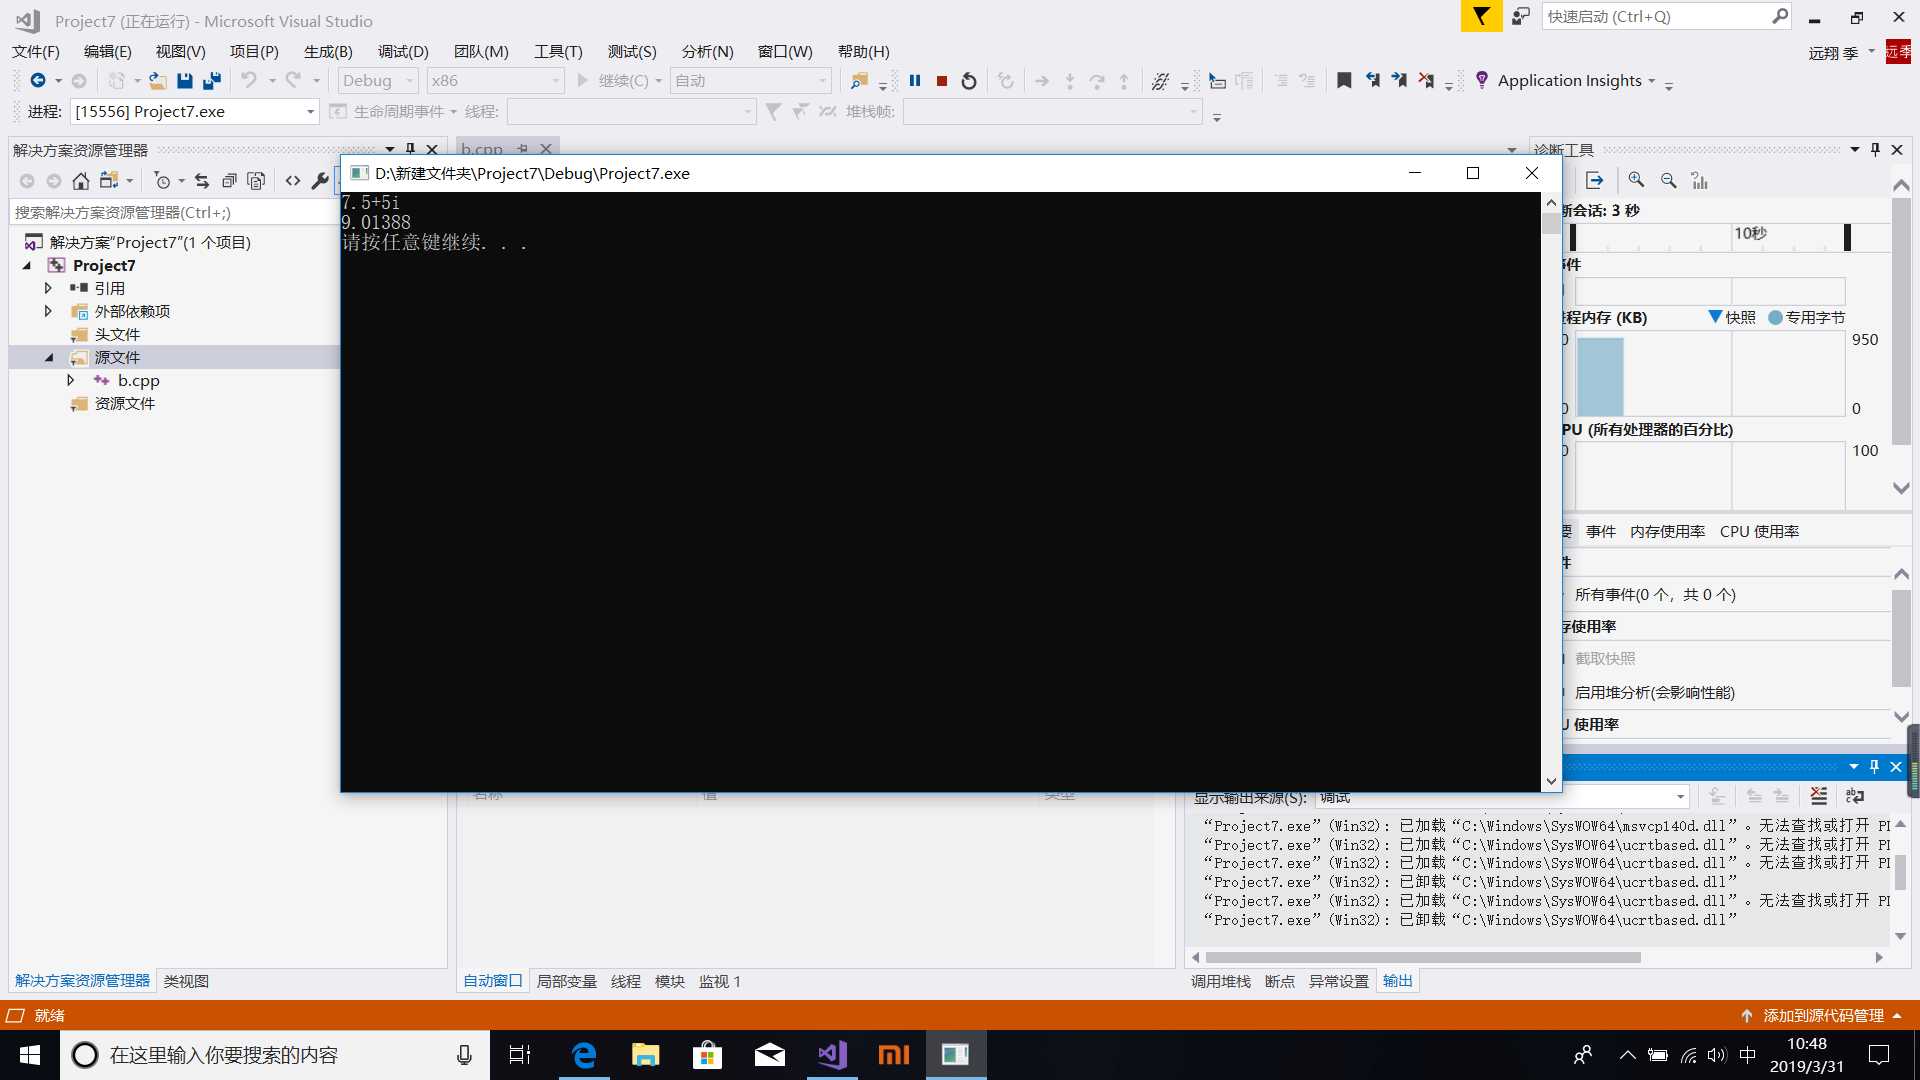Zoom in on the Diagnostic Tools timeline
1920x1080 pixels.
[x=1636, y=180]
